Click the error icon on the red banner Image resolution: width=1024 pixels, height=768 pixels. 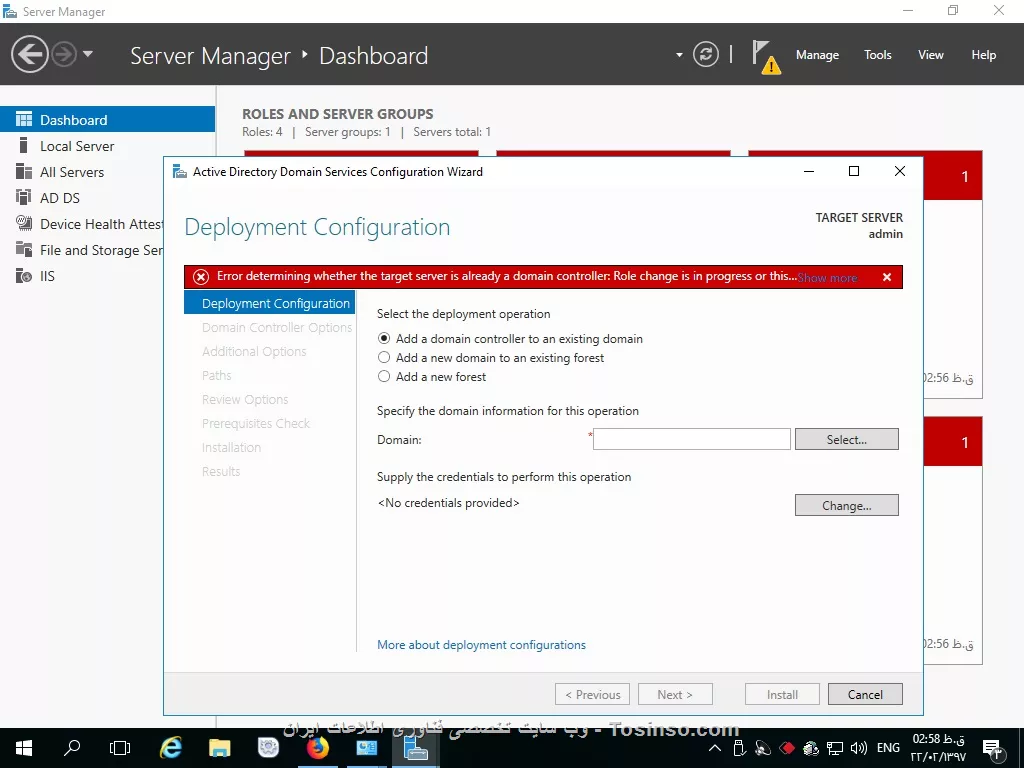coord(201,277)
